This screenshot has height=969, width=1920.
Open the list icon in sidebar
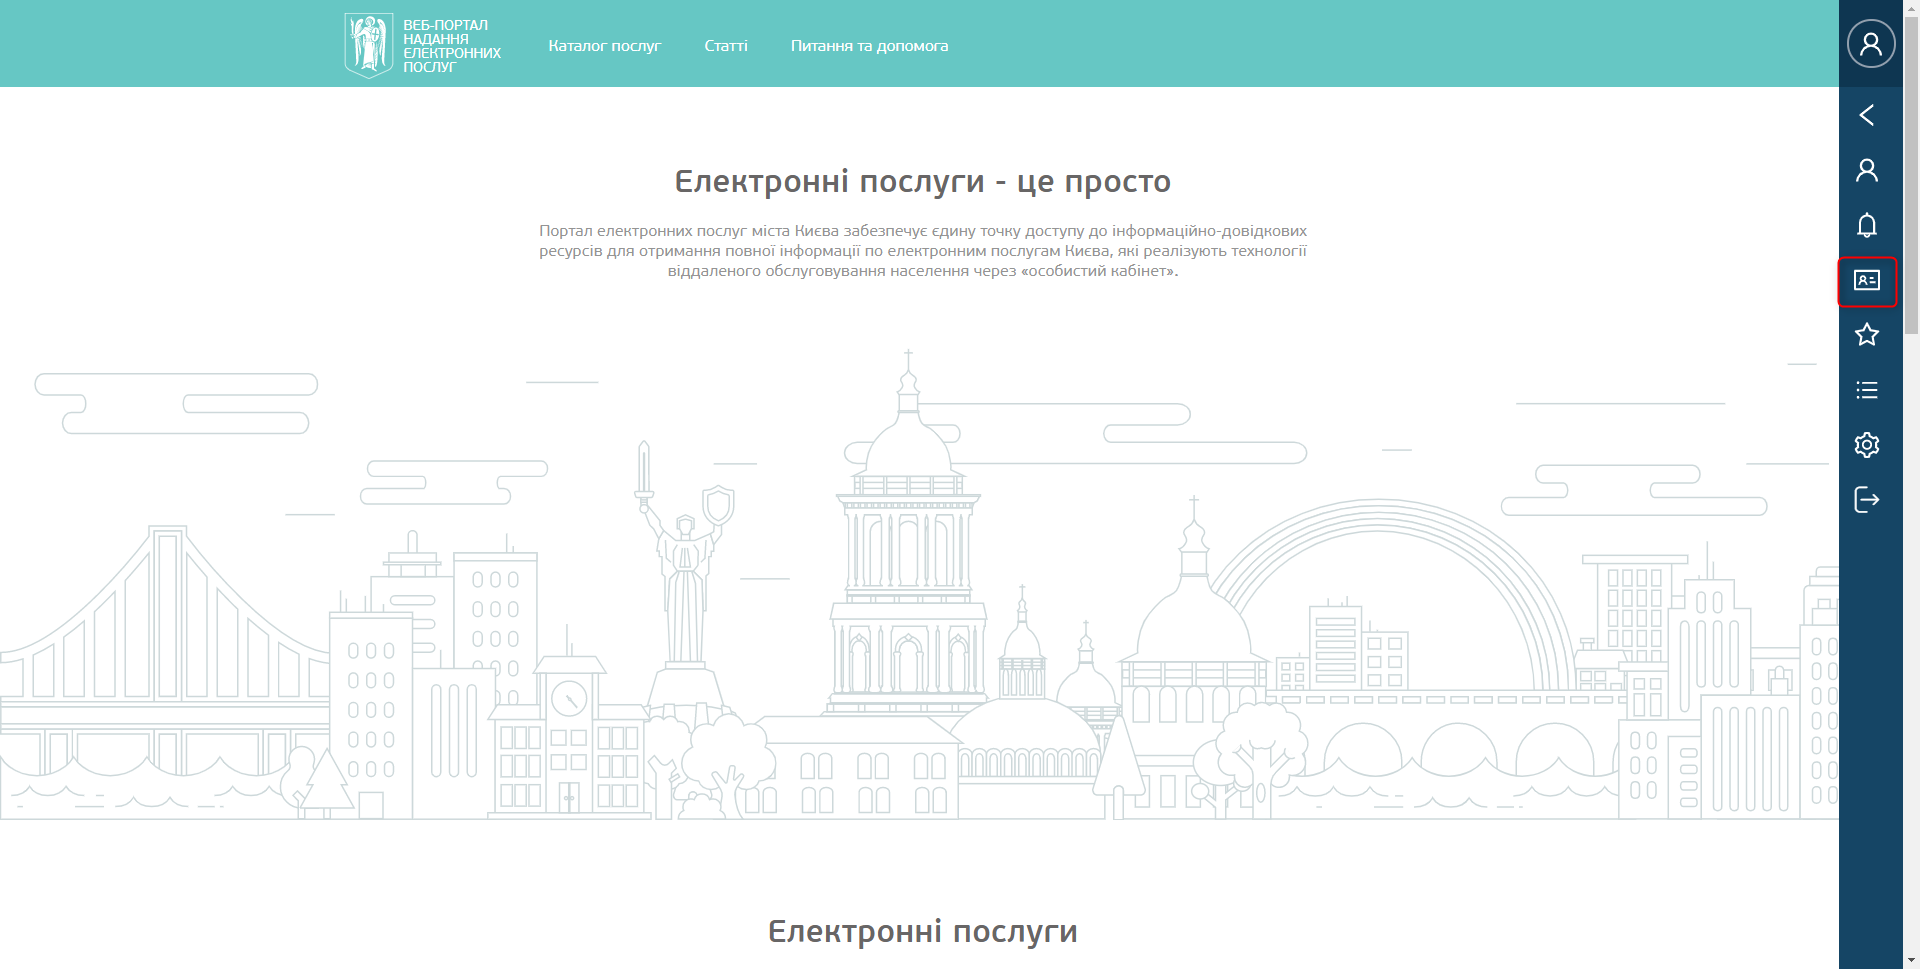1866,390
